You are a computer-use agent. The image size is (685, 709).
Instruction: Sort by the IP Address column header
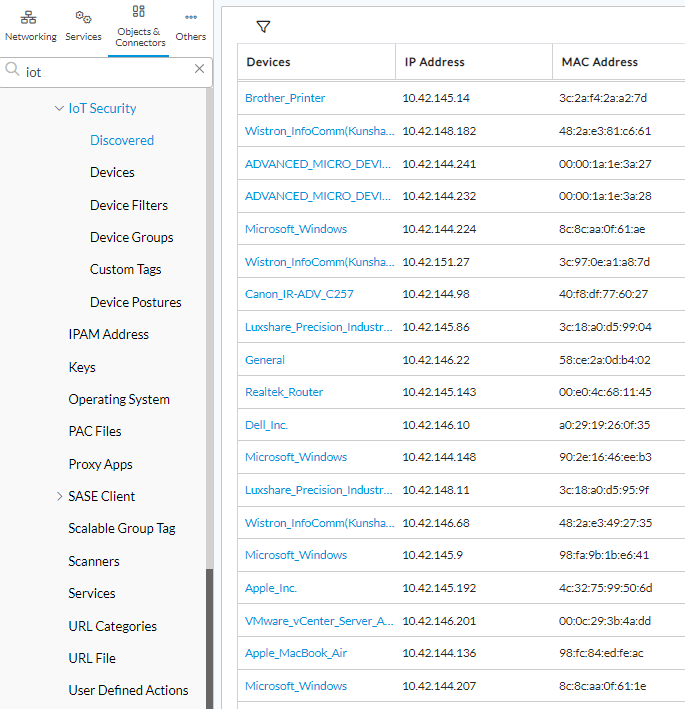[435, 62]
